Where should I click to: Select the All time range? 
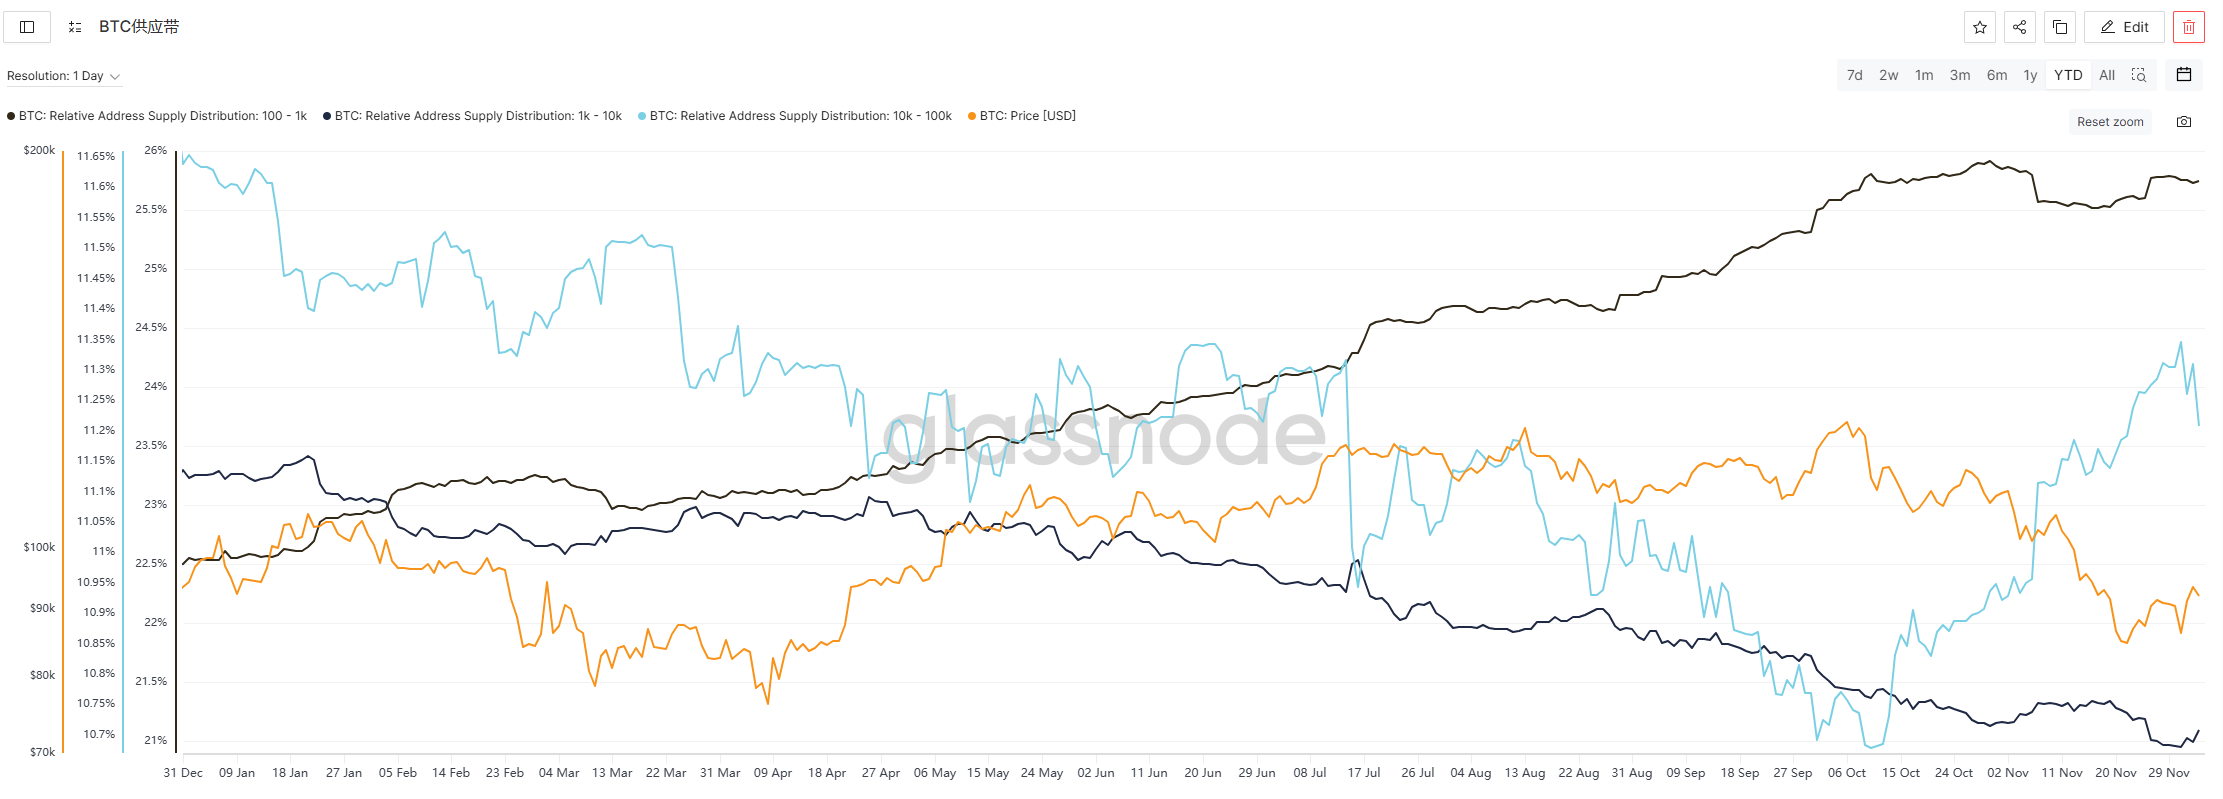tap(2107, 75)
